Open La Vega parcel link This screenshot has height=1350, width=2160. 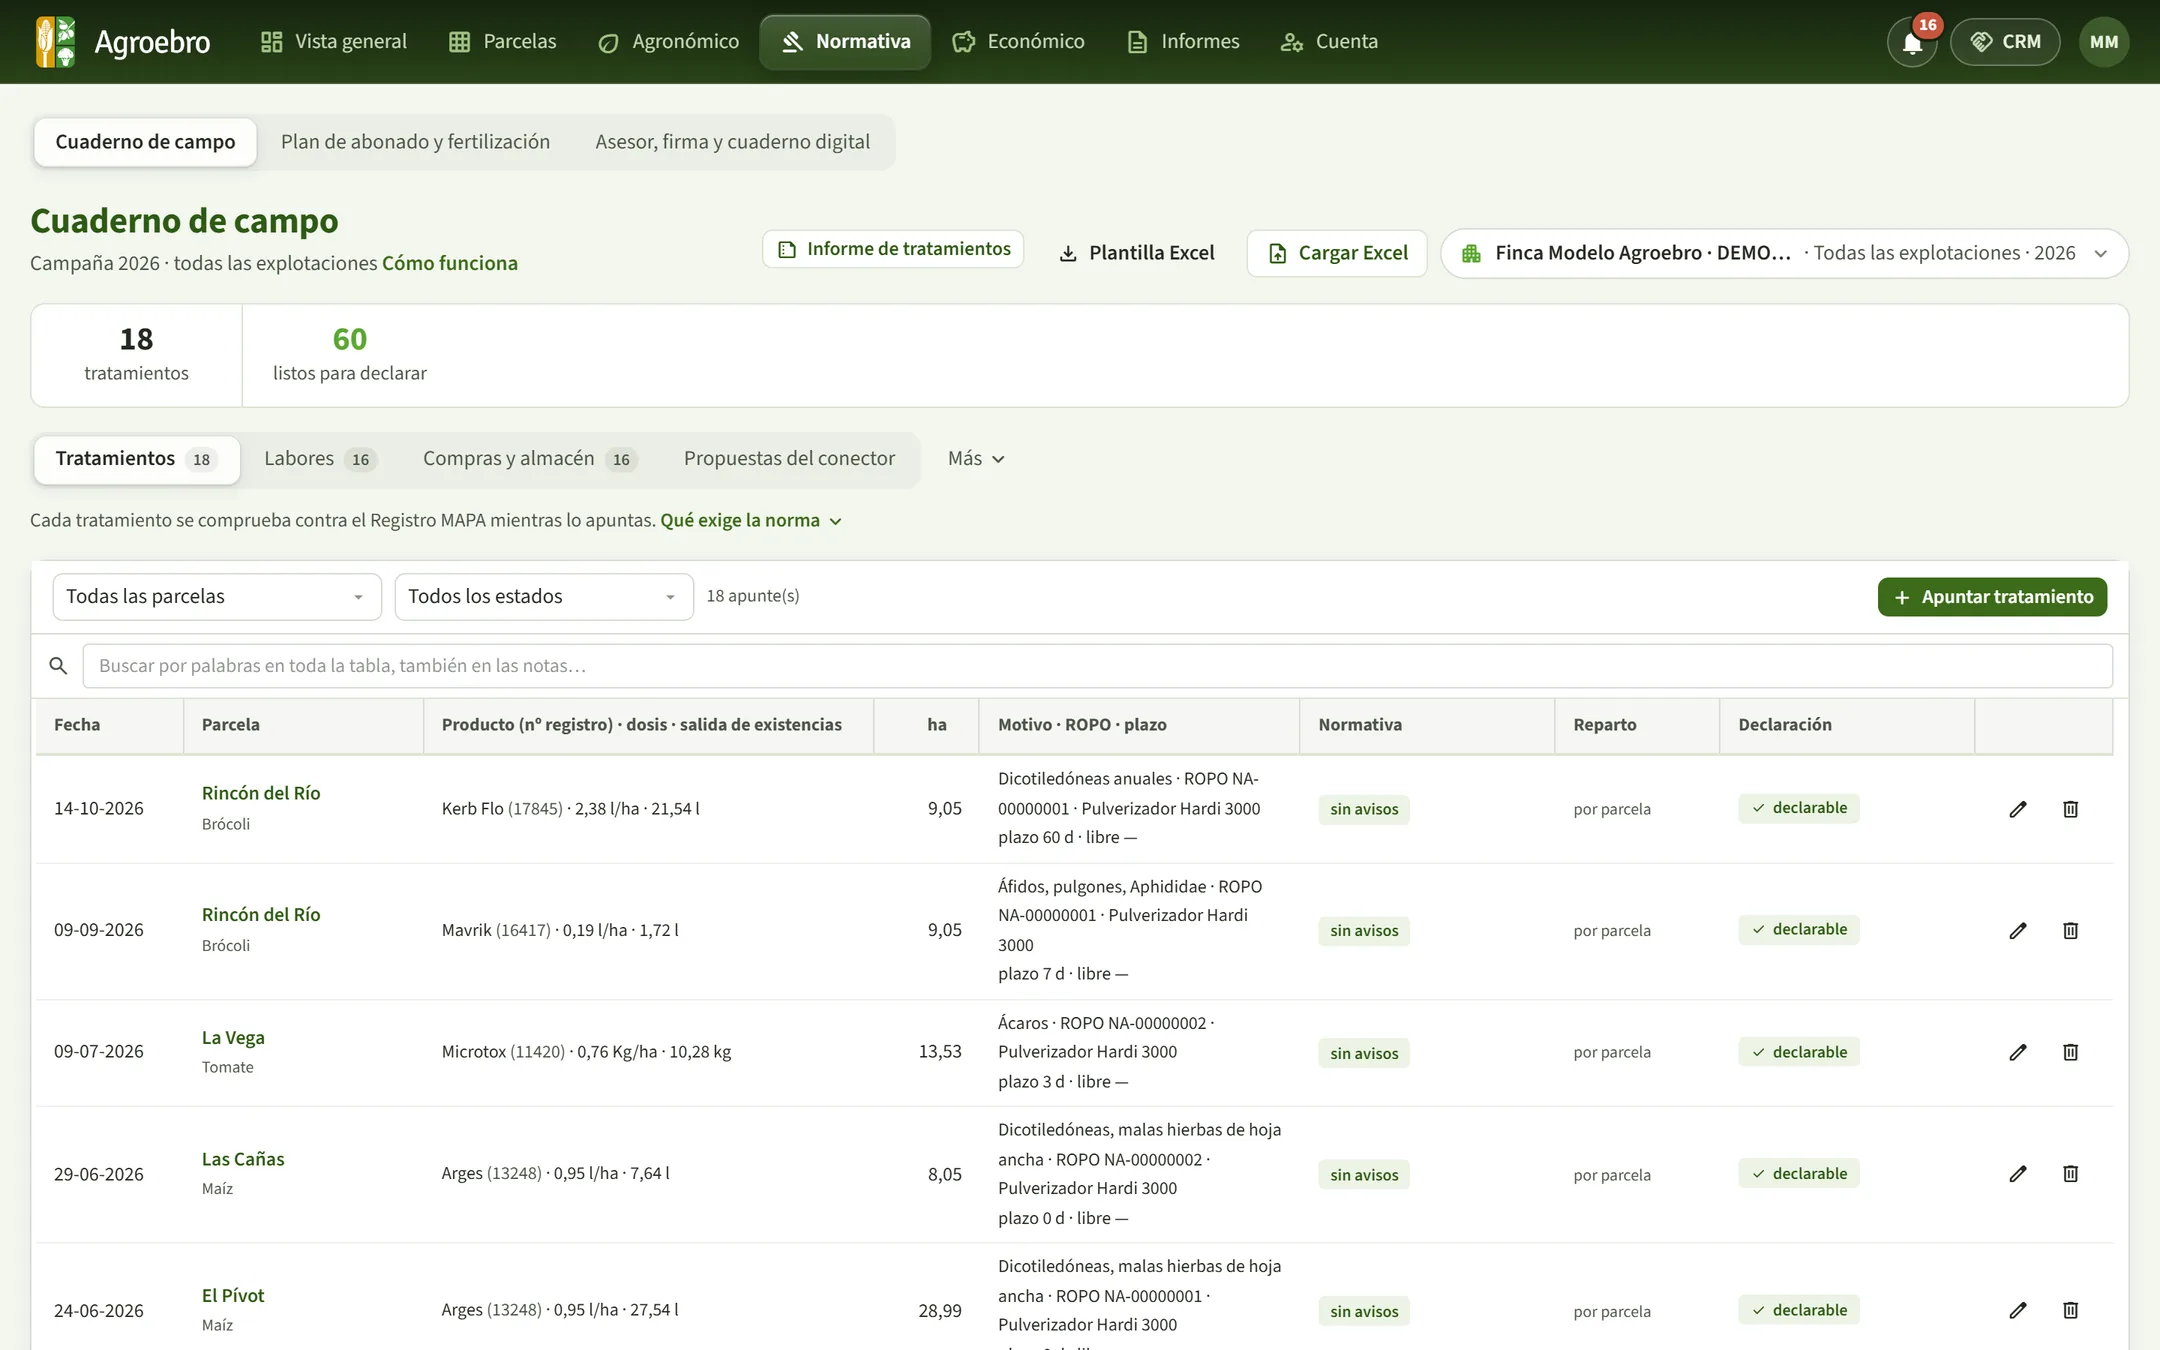point(233,1038)
